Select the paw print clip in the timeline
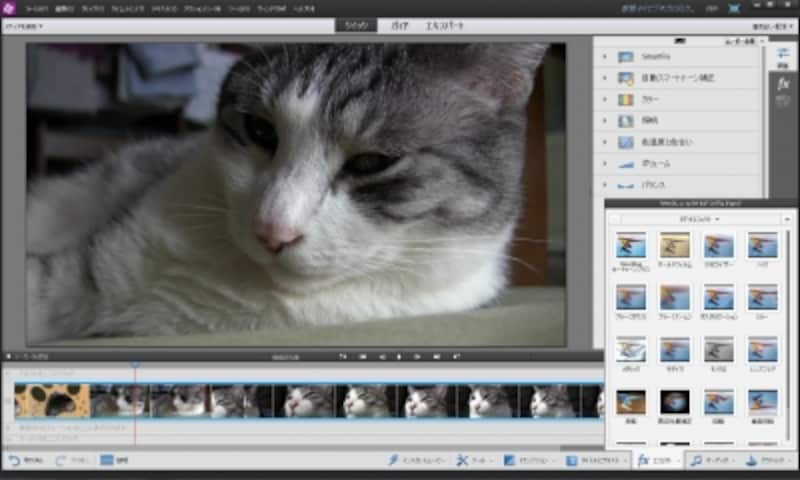This screenshot has height=480, width=800. pyautogui.click(x=52, y=400)
